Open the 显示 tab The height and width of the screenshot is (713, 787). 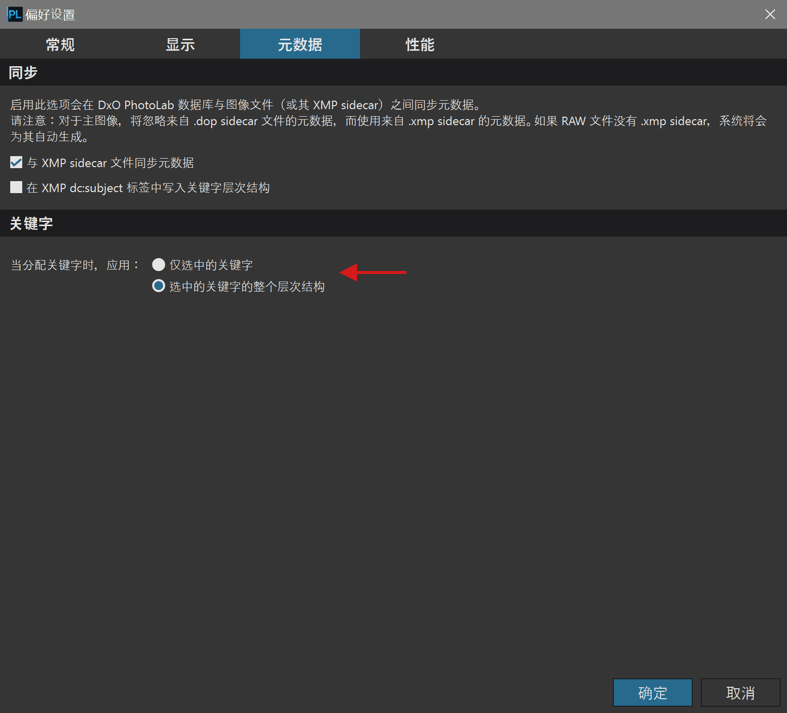point(180,44)
